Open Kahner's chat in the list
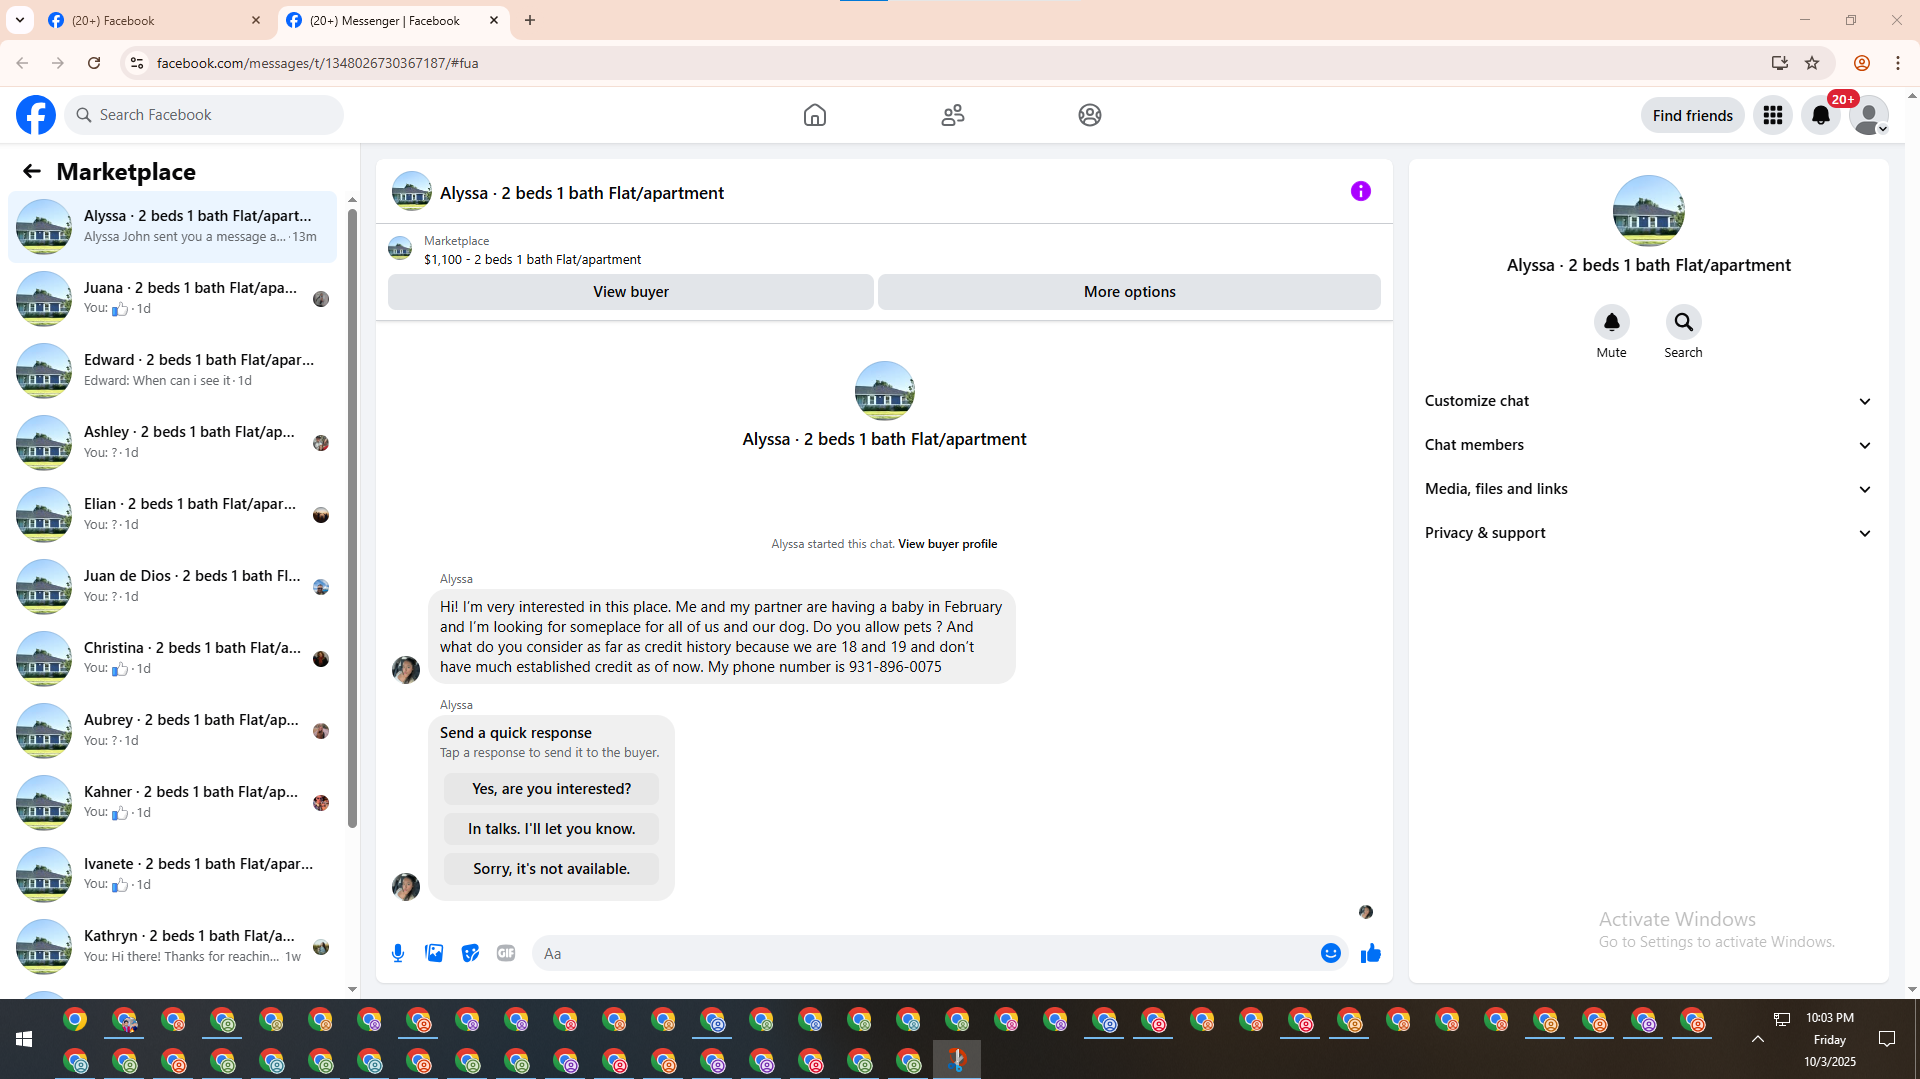Image resolution: width=1920 pixels, height=1079 pixels. [x=173, y=803]
